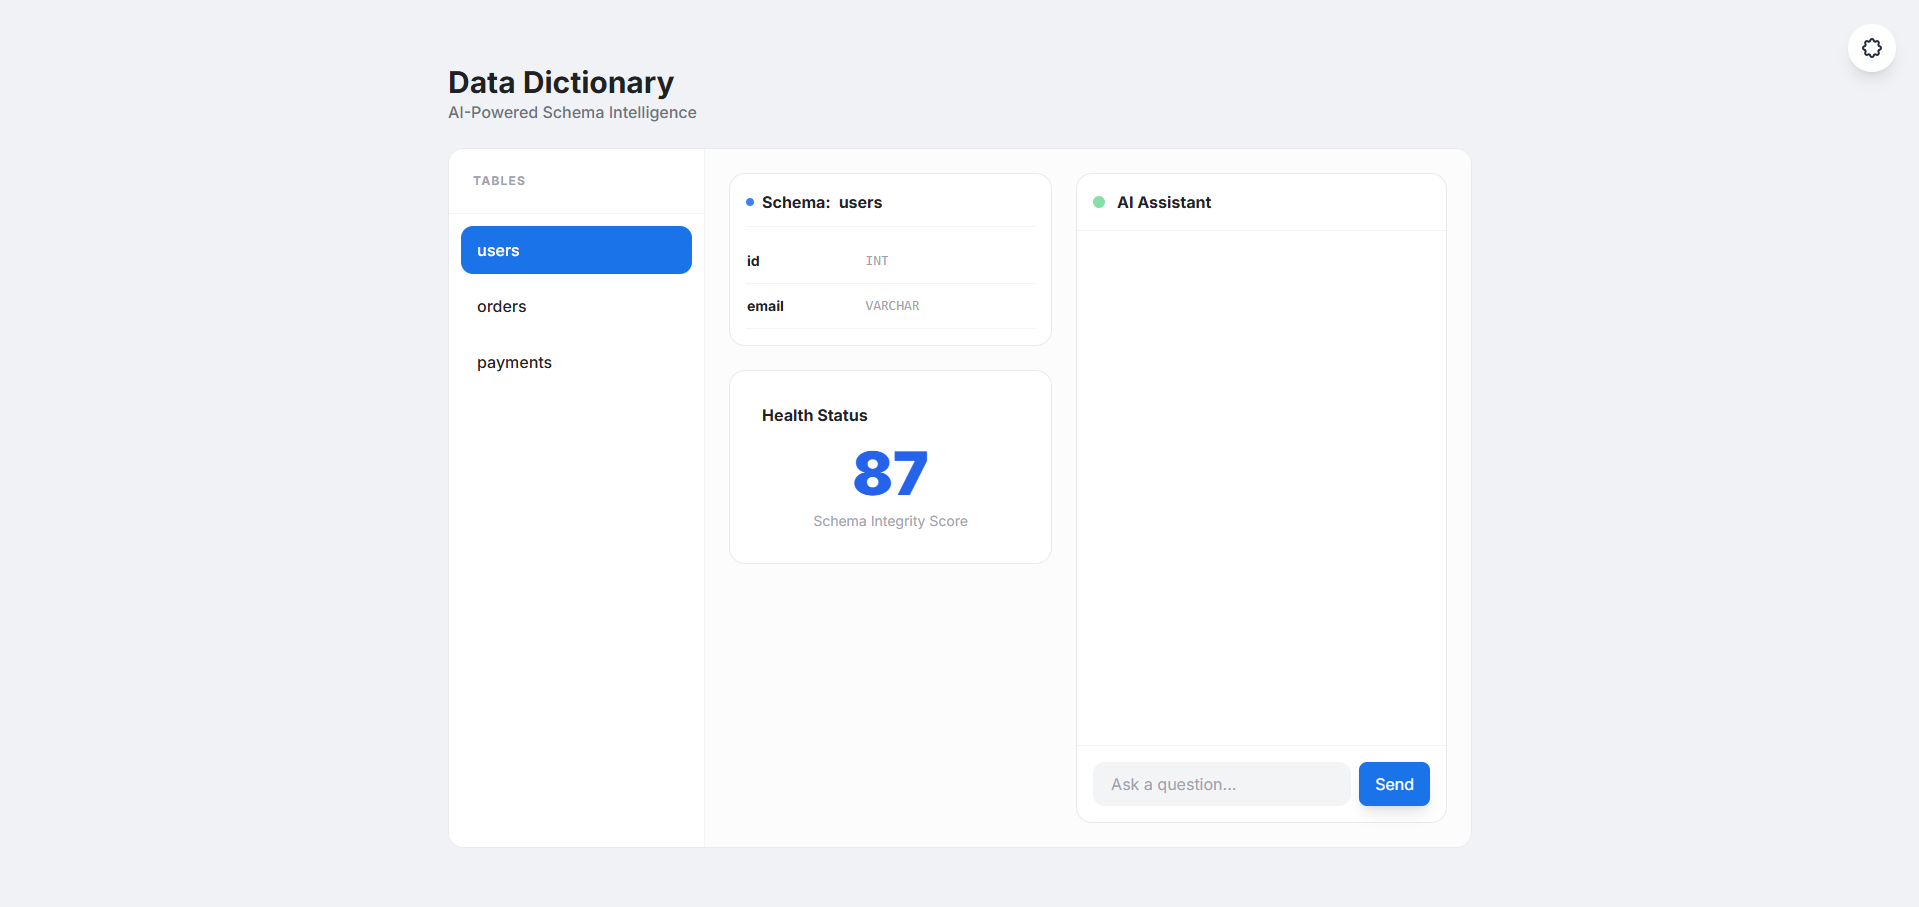Click the green AI Assistant status dot

1099,202
